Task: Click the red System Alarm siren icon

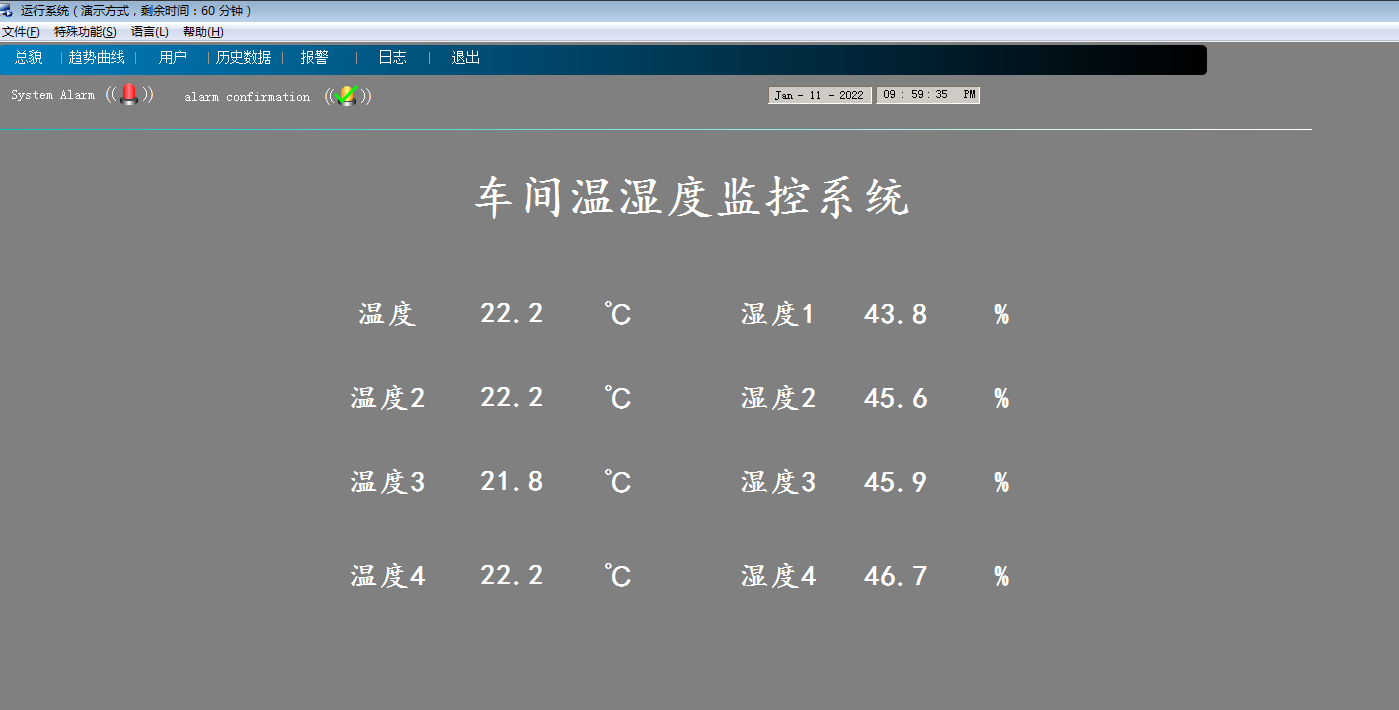Action: pos(129,95)
